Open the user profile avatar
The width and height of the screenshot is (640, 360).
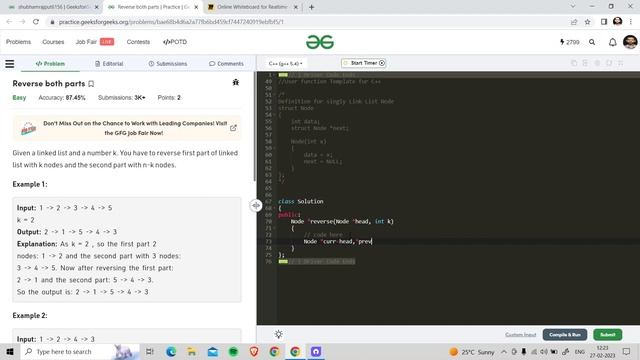630,42
